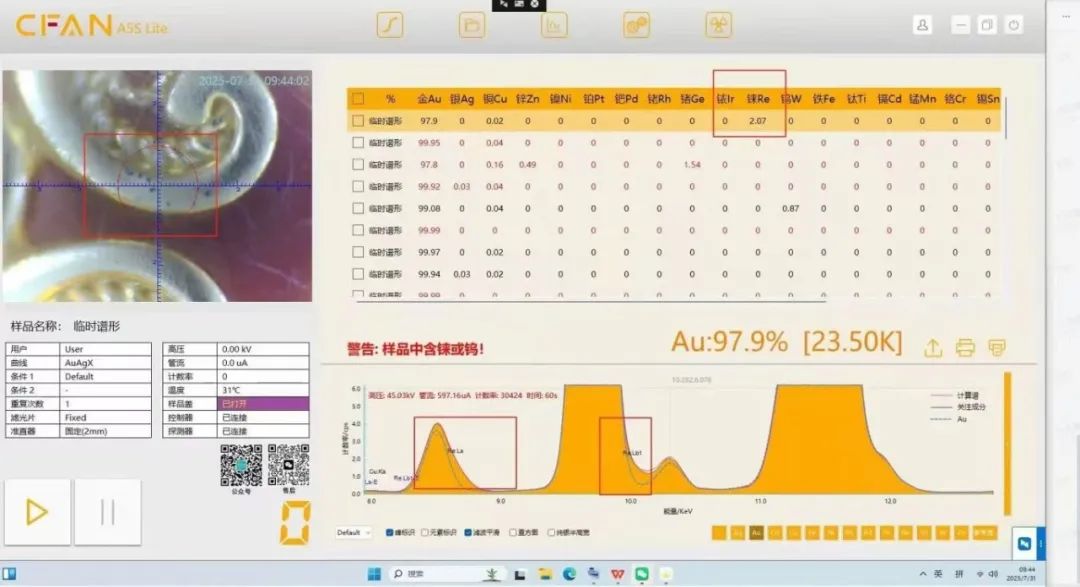
Task: Open the Default dropdown below the spectrum chart
Action: point(353,532)
